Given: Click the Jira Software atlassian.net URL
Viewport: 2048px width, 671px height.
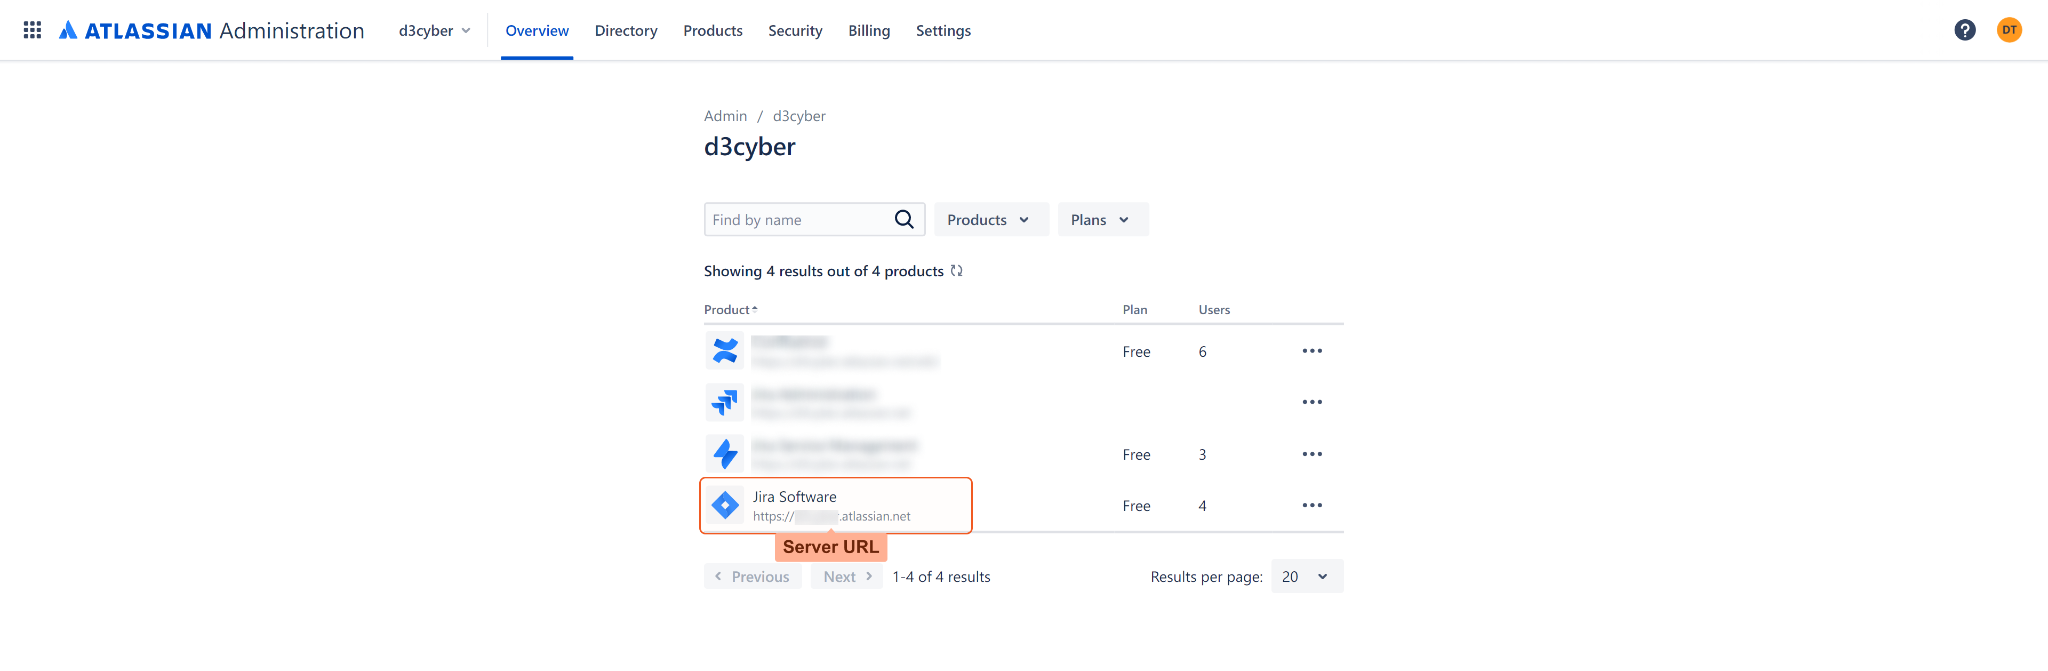Looking at the screenshot, I should coord(832,517).
